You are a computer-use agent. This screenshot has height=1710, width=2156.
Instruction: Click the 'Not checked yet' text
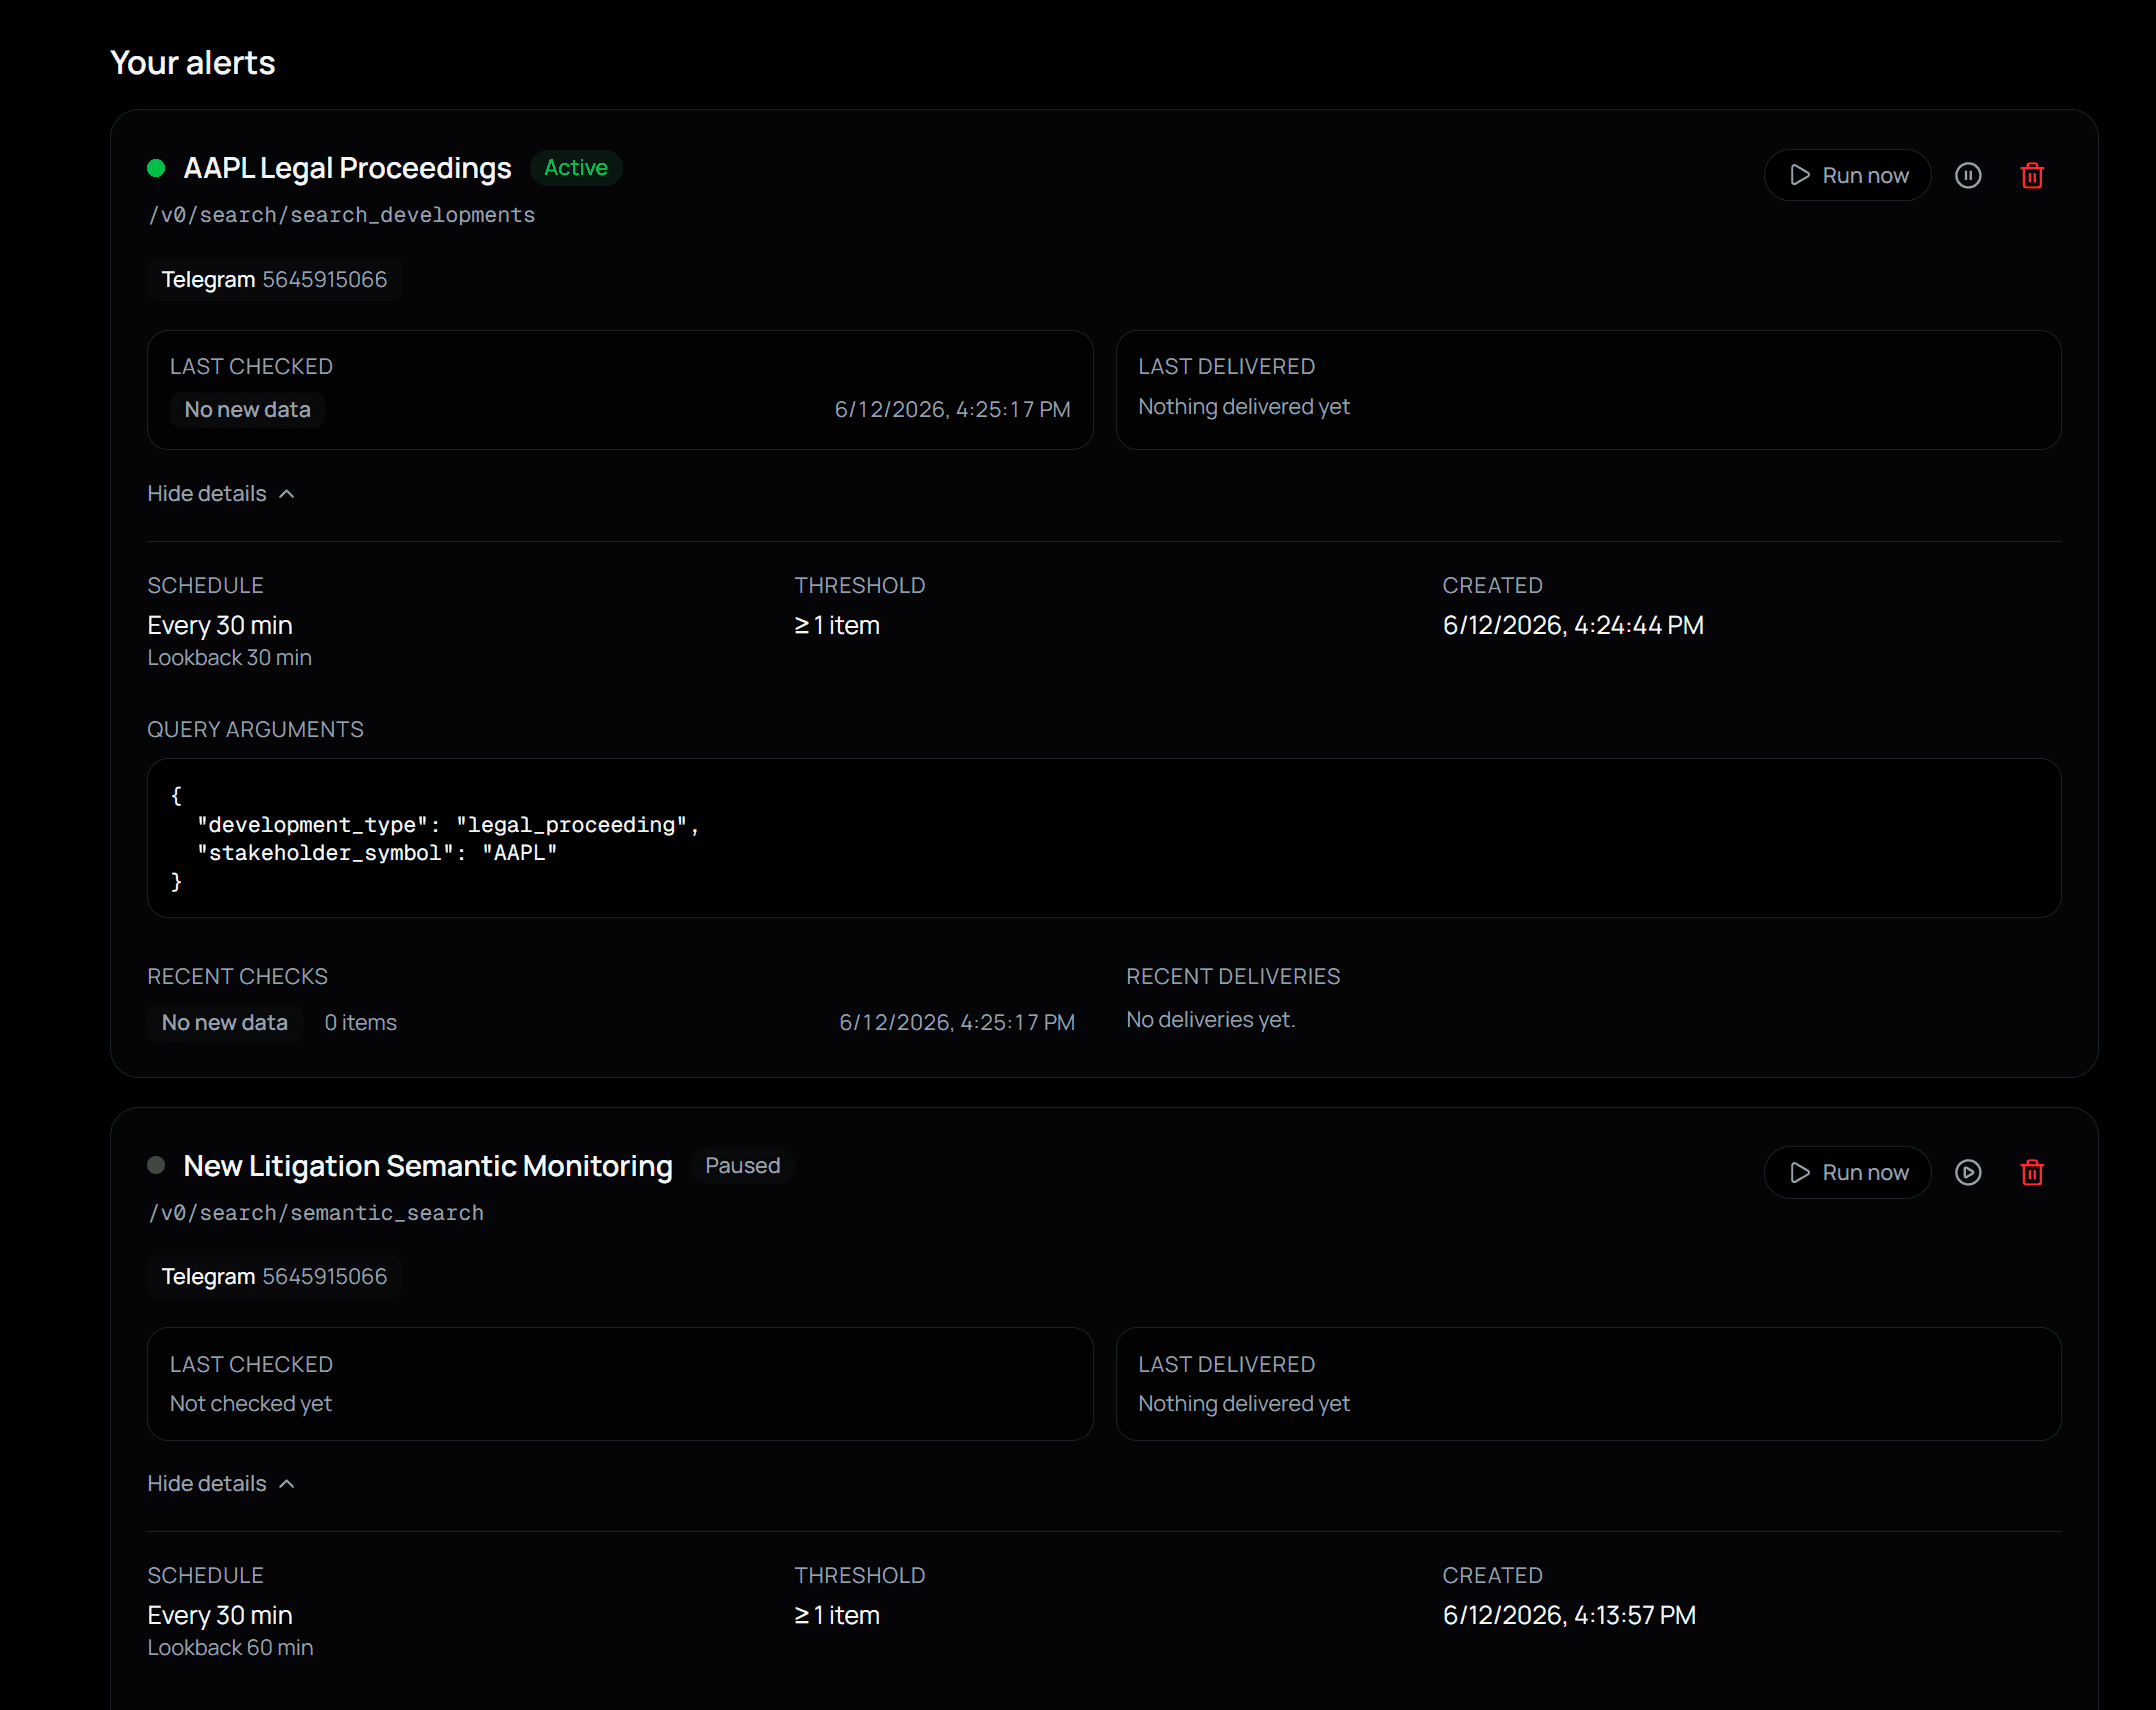pyautogui.click(x=250, y=1404)
